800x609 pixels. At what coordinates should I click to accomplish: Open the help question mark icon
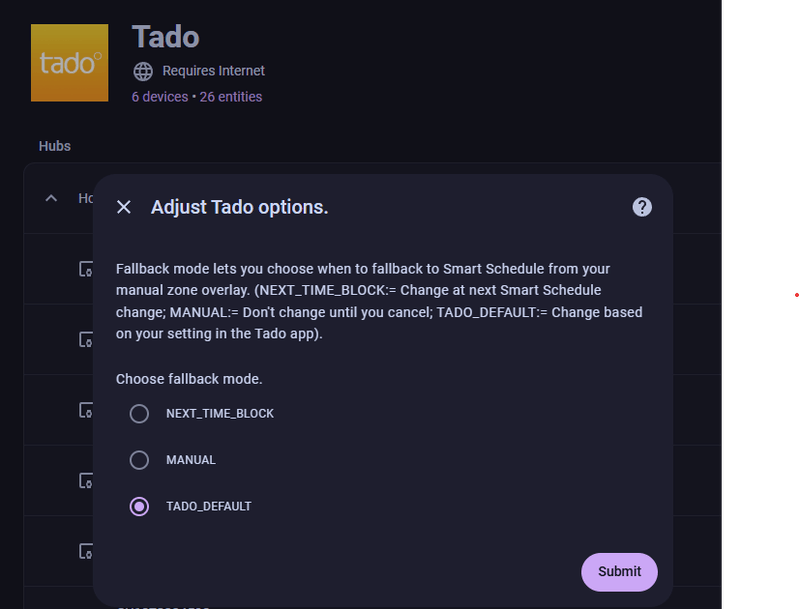click(642, 207)
